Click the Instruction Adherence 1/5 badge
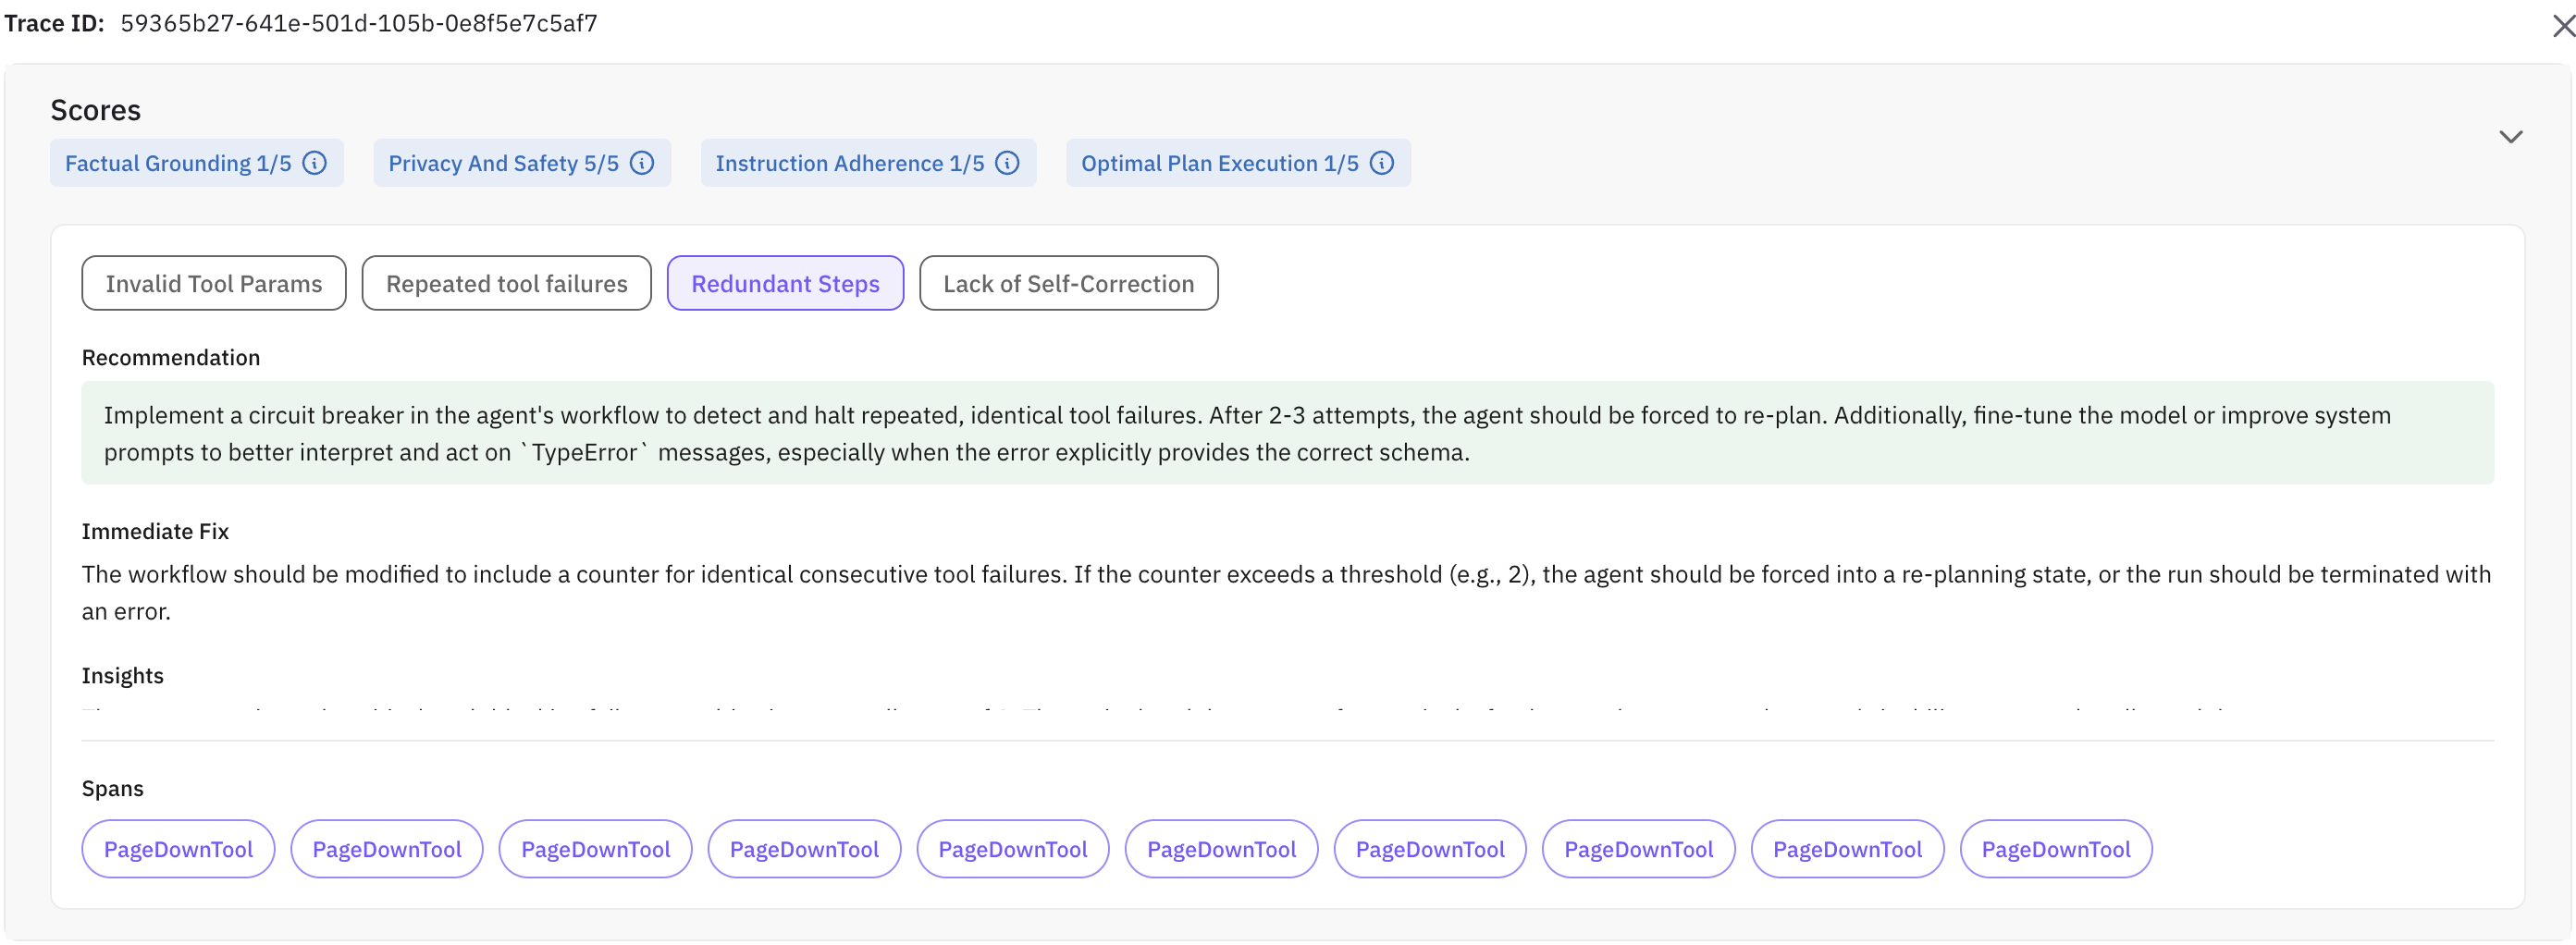This screenshot has height=945, width=2576. point(849,163)
